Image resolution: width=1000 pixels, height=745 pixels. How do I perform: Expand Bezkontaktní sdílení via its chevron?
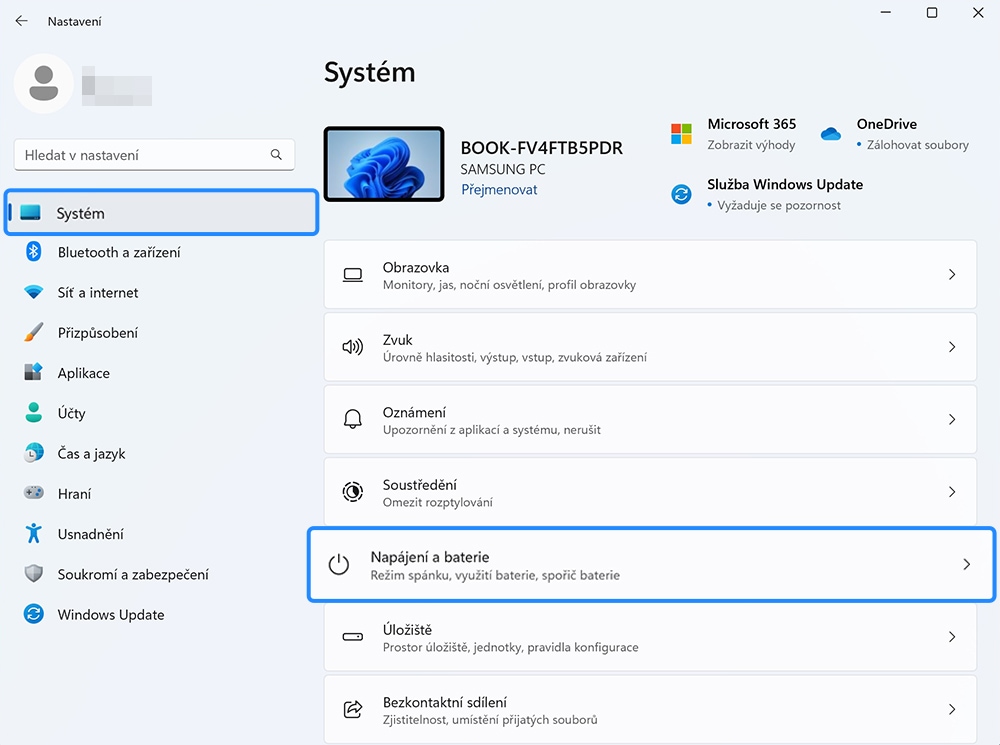[x=952, y=709]
